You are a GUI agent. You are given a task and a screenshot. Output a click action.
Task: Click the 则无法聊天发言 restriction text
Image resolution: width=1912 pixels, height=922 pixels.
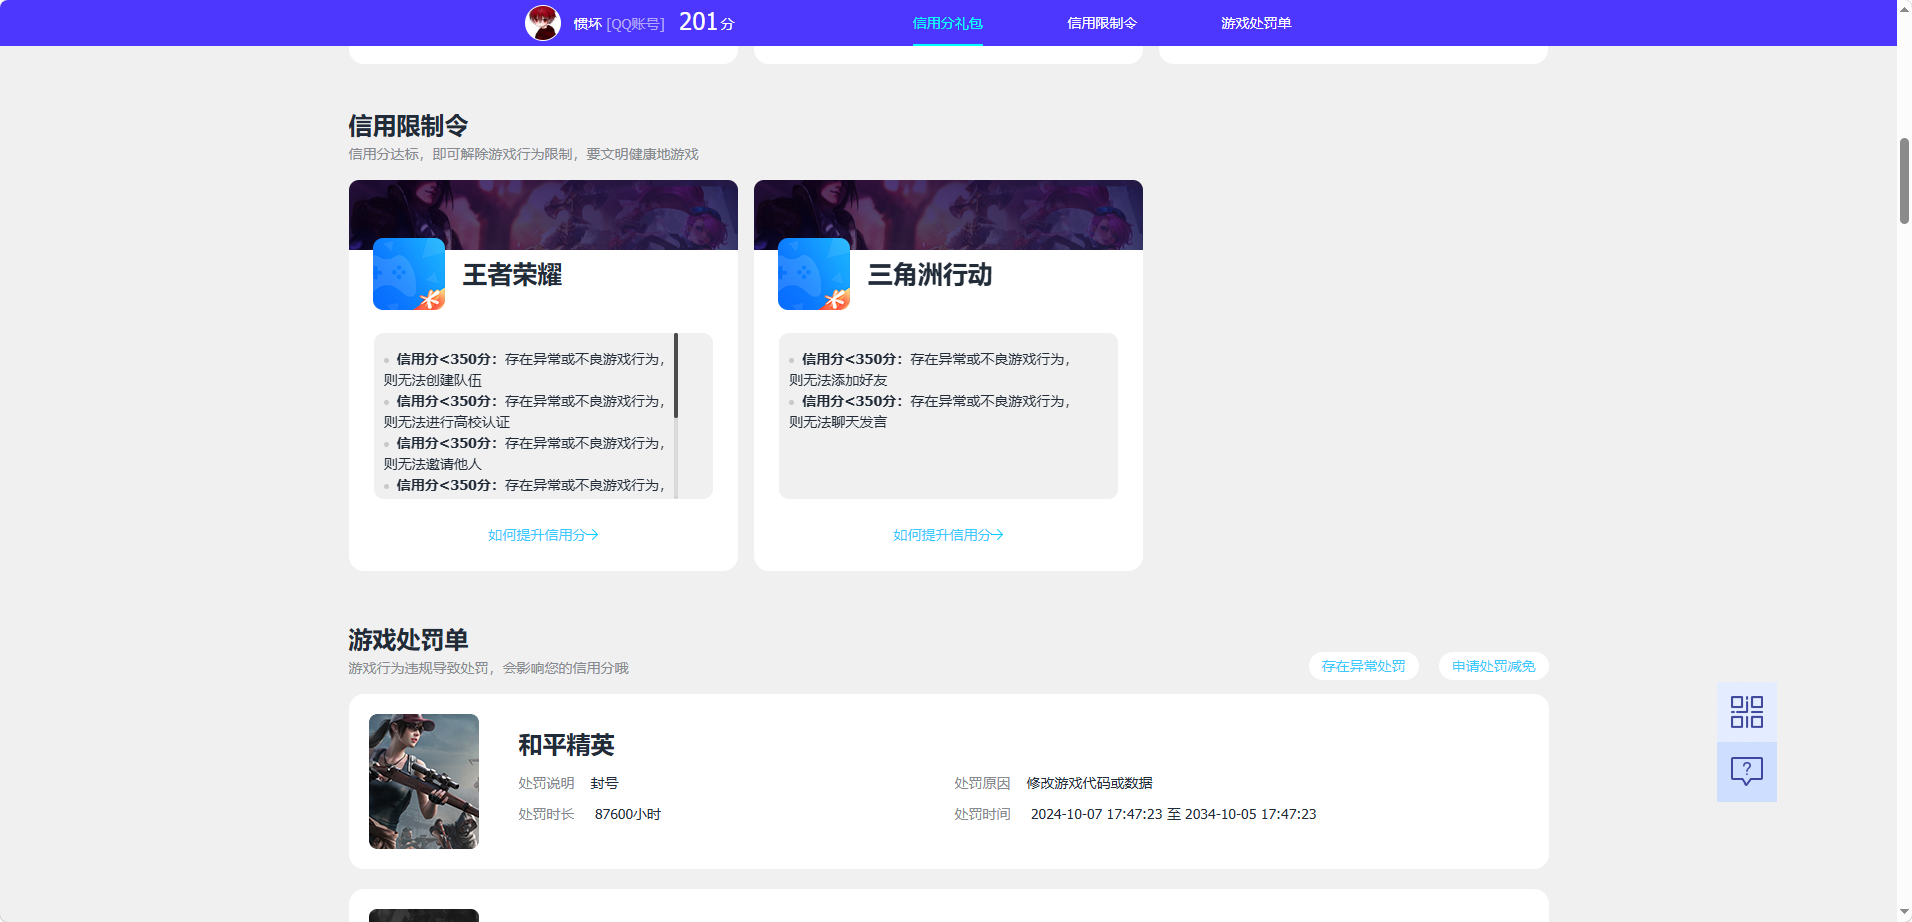[x=838, y=422]
